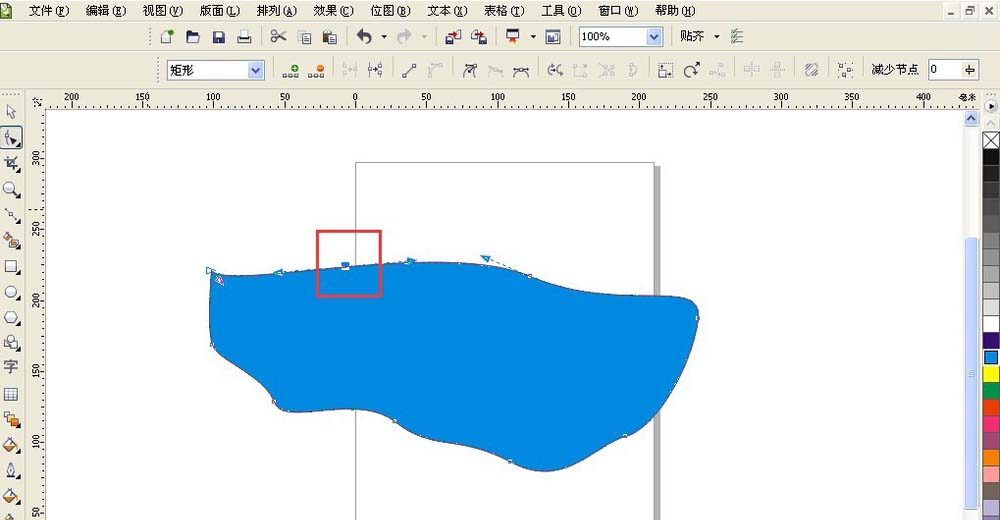The image size is (1000, 520).
Task: Click Stretch and scale nodes icon
Action: click(x=665, y=70)
